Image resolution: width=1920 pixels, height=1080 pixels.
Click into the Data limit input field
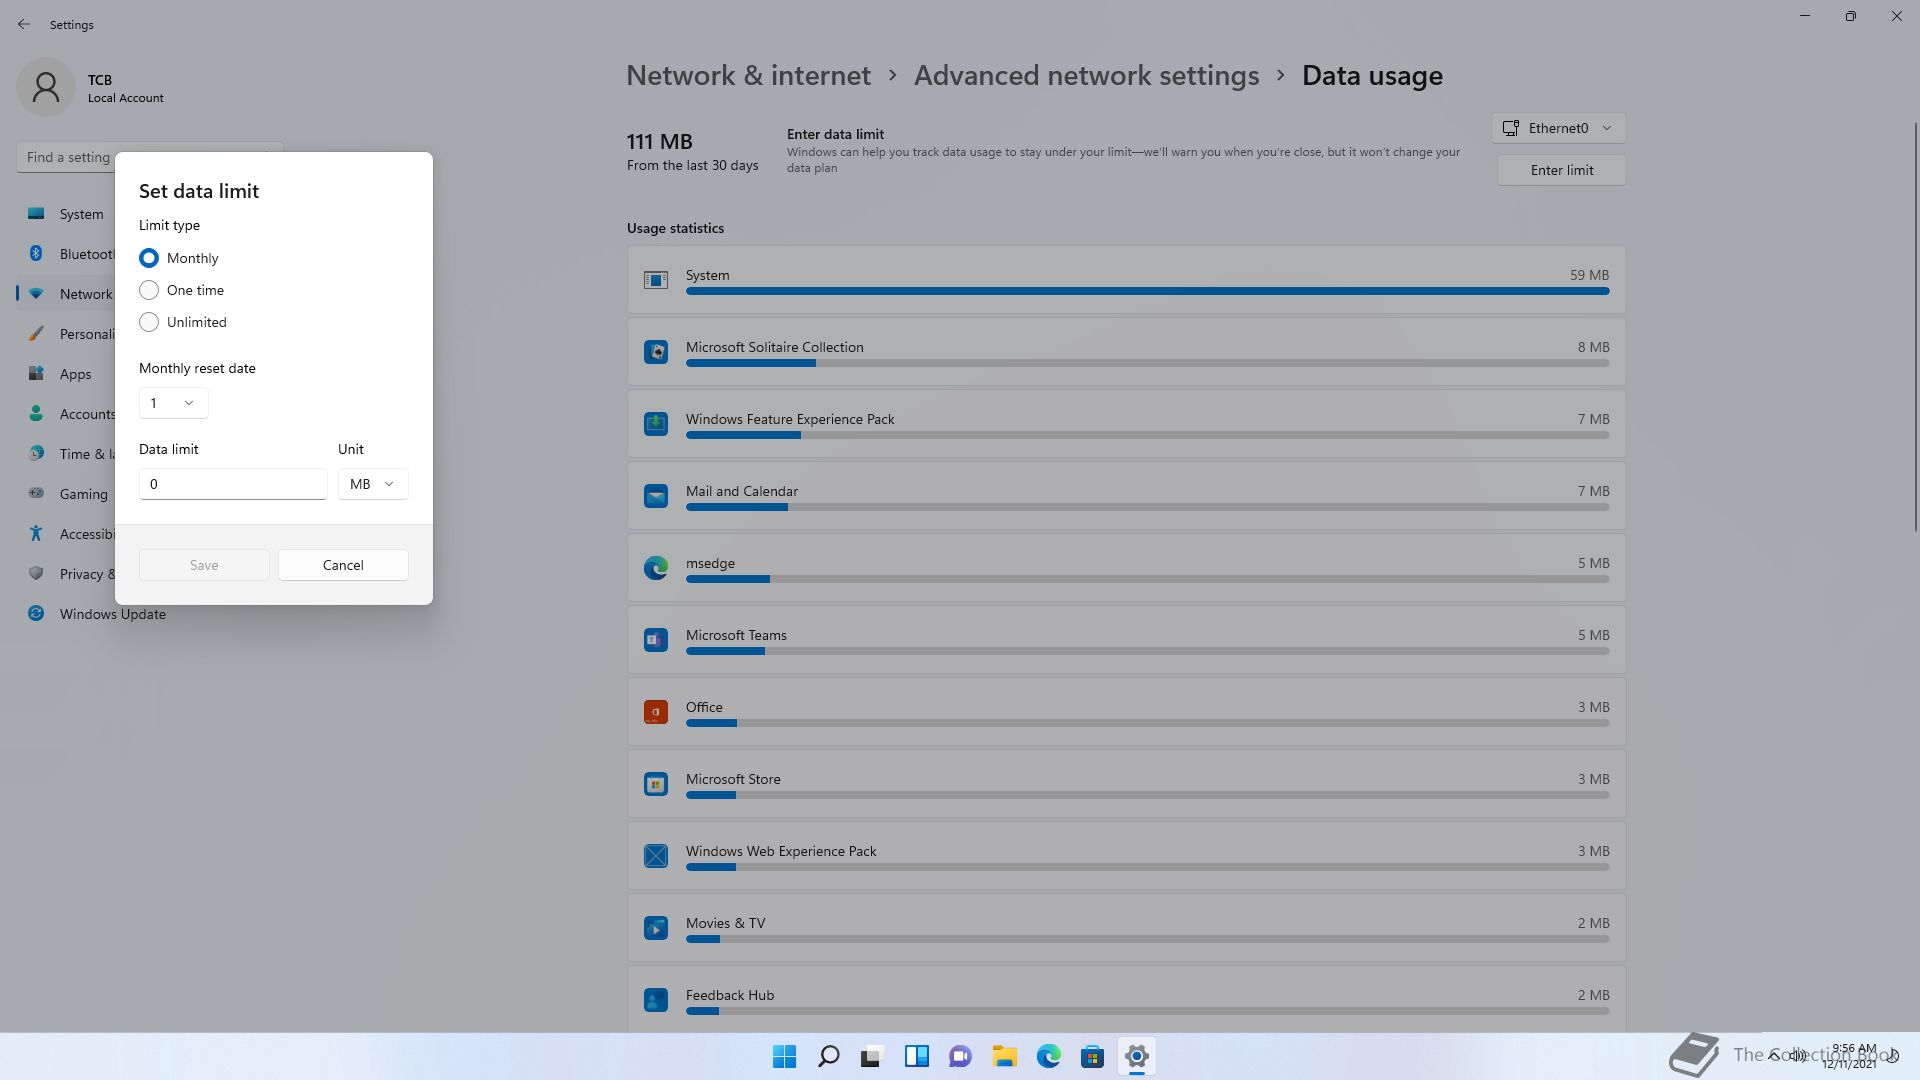point(233,484)
